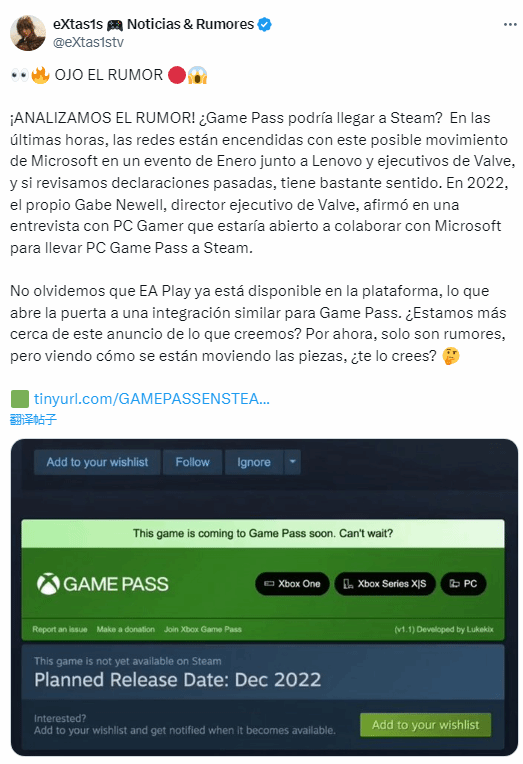Click the eXtas1s Noticias & Rumores display name
Image resolution: width=523 pixels, height=764 pixels.
[154, 24]
